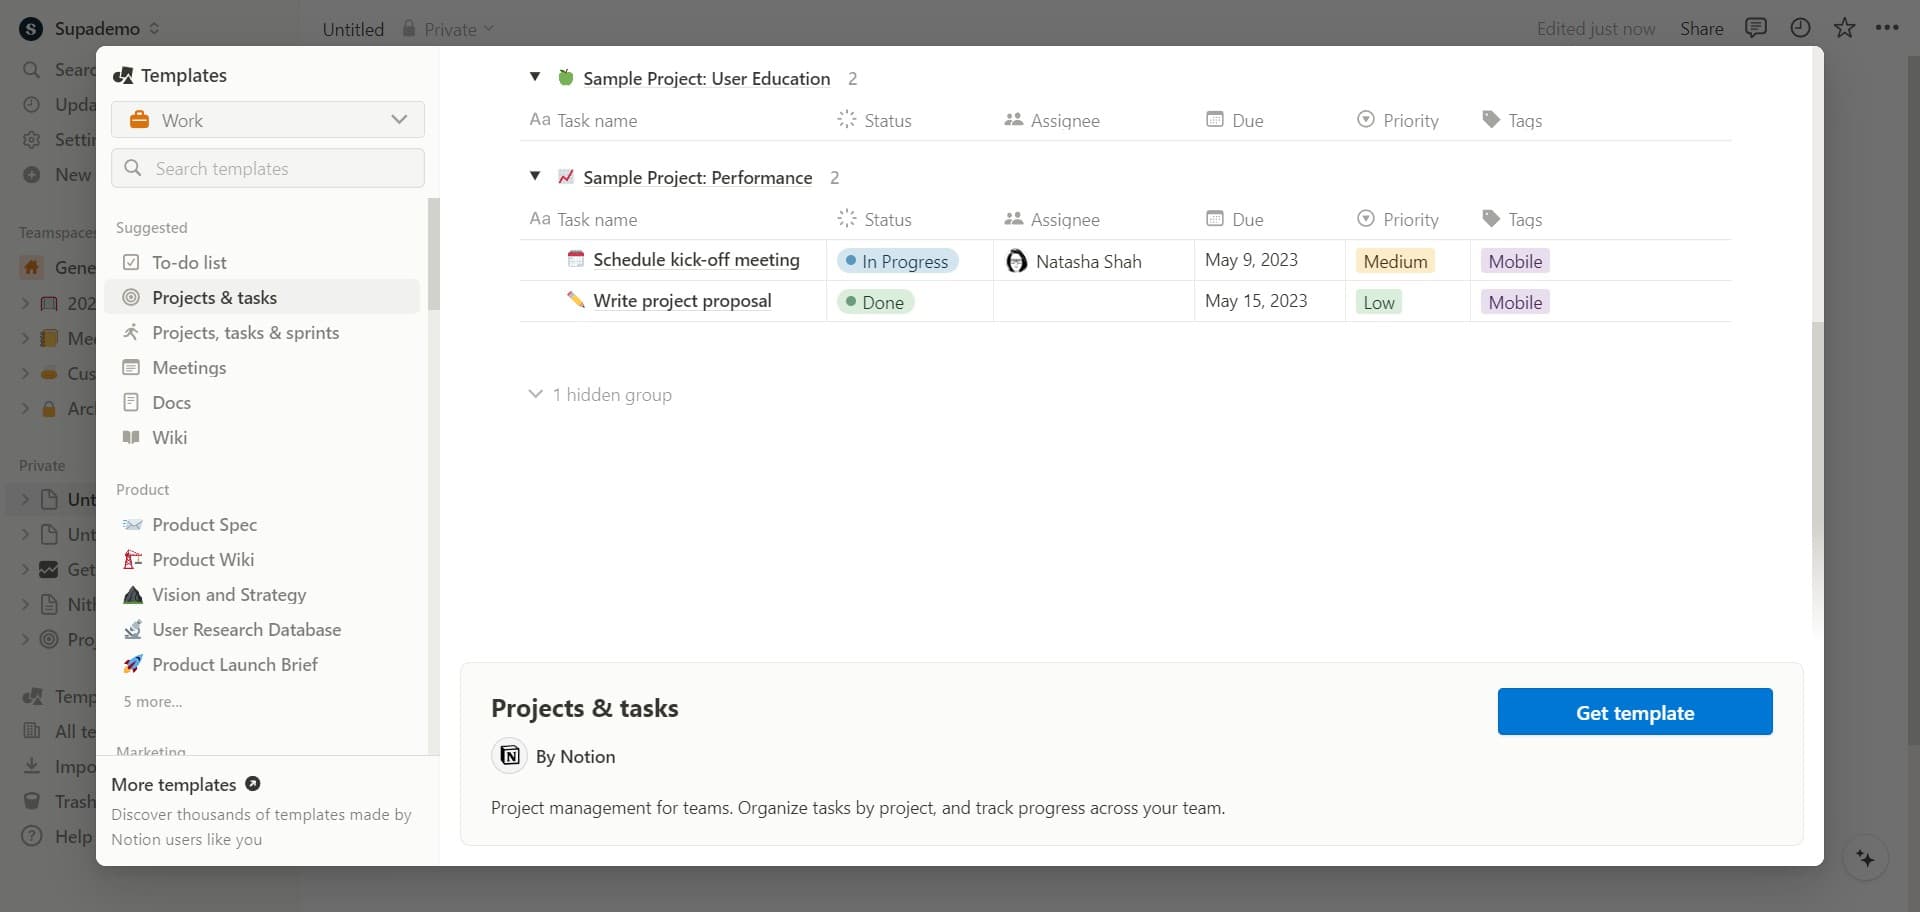Screen dimensions: 1920x912
Task: Show 5 more product templates
Action: click(x=153, y=702)
